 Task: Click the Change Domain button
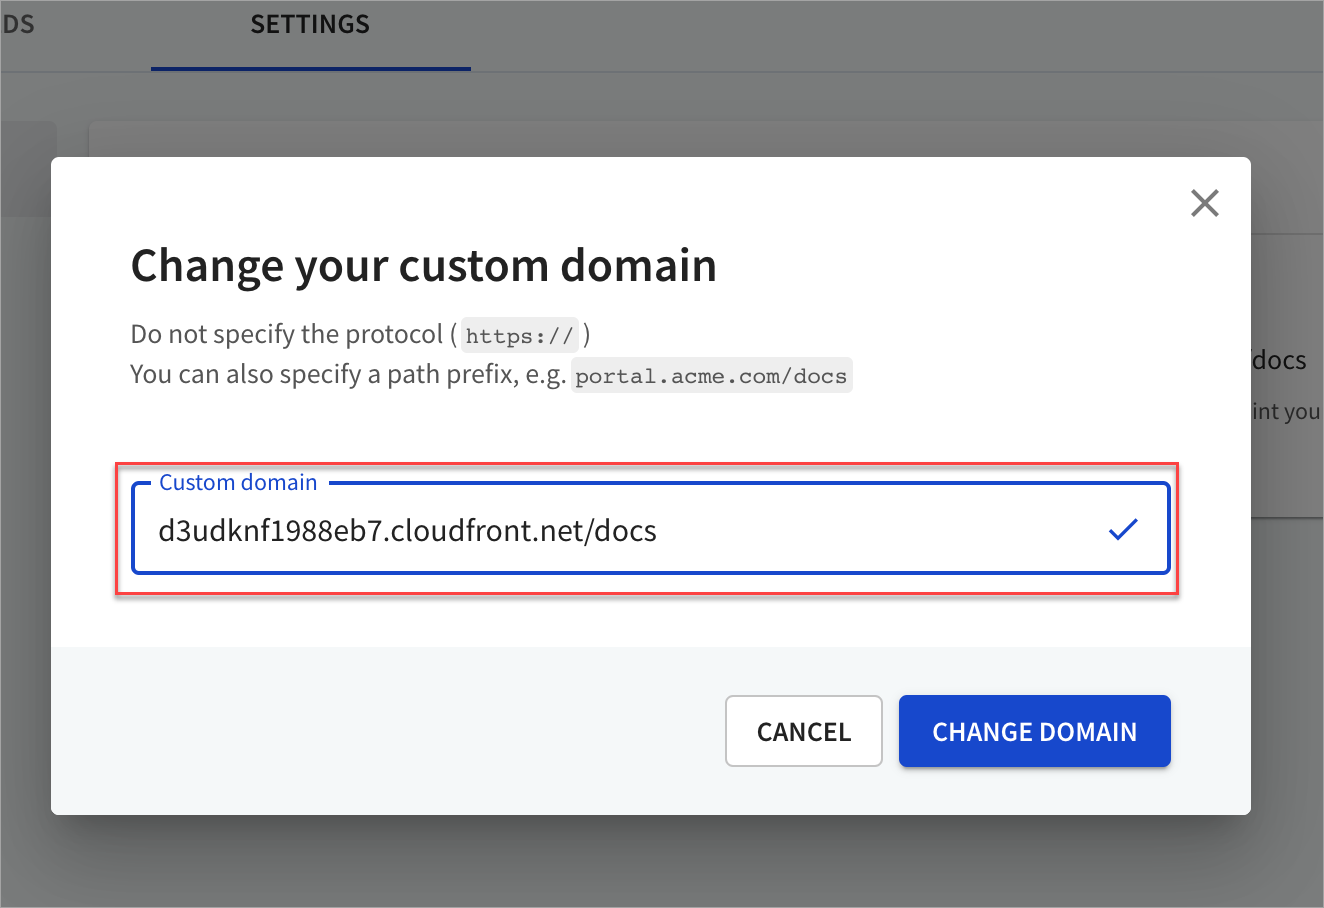(1034, 731)
